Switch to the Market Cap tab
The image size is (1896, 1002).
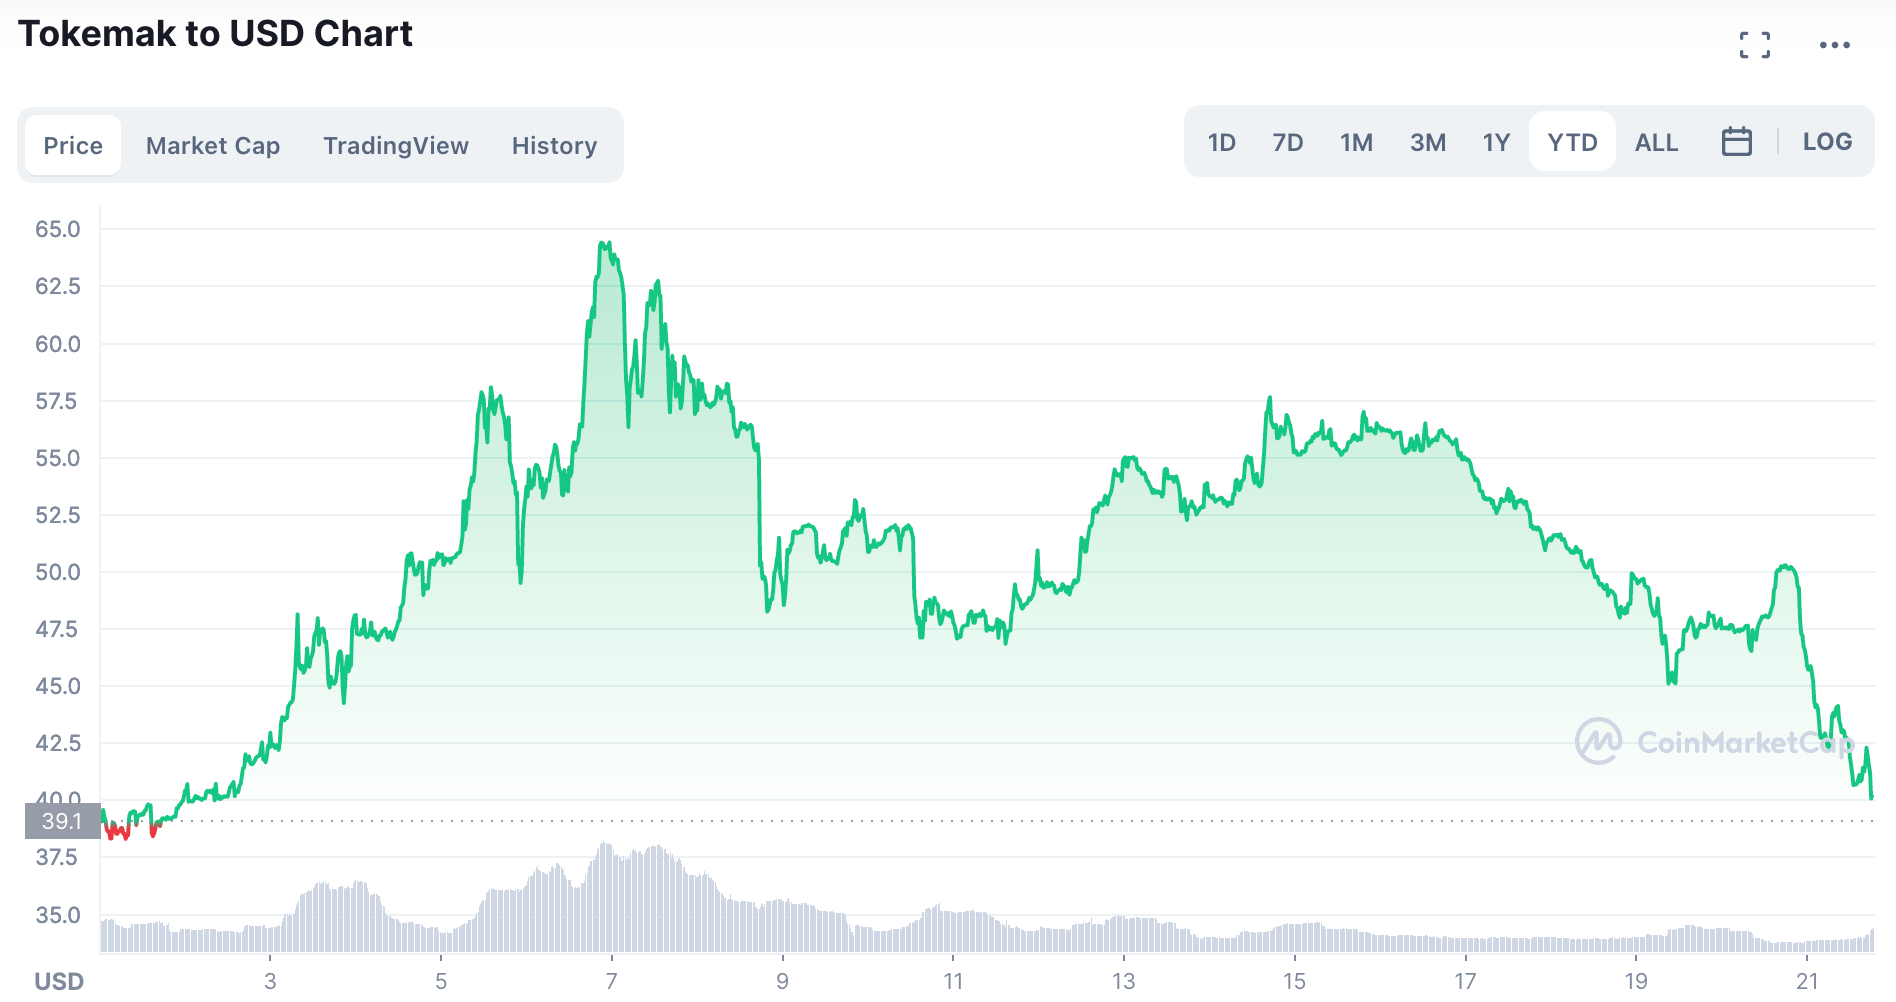212,145
